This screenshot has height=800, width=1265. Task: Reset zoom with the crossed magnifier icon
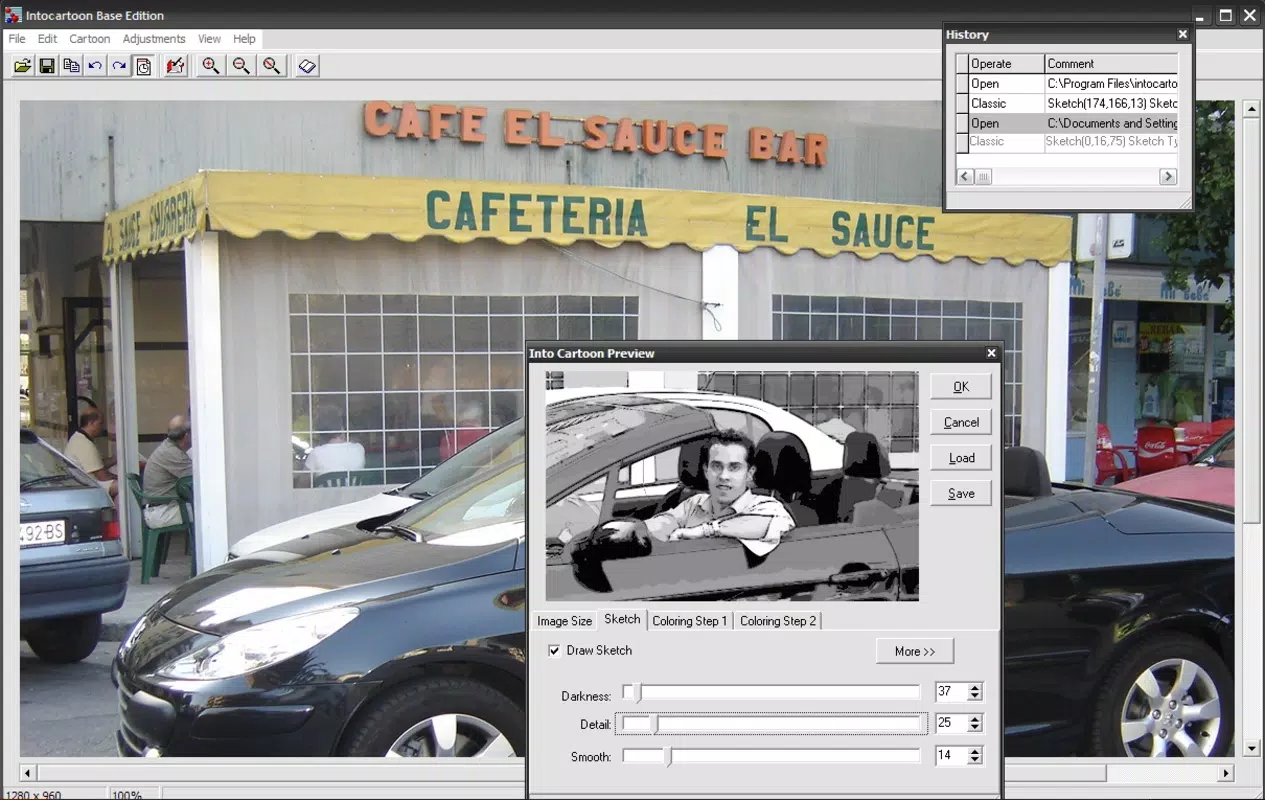271,66
